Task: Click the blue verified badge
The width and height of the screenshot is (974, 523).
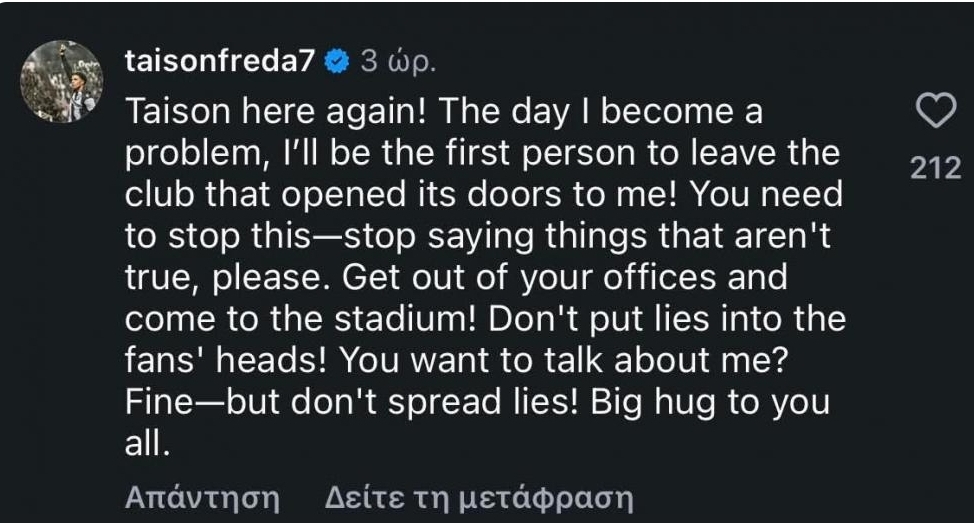Action: 337,61
